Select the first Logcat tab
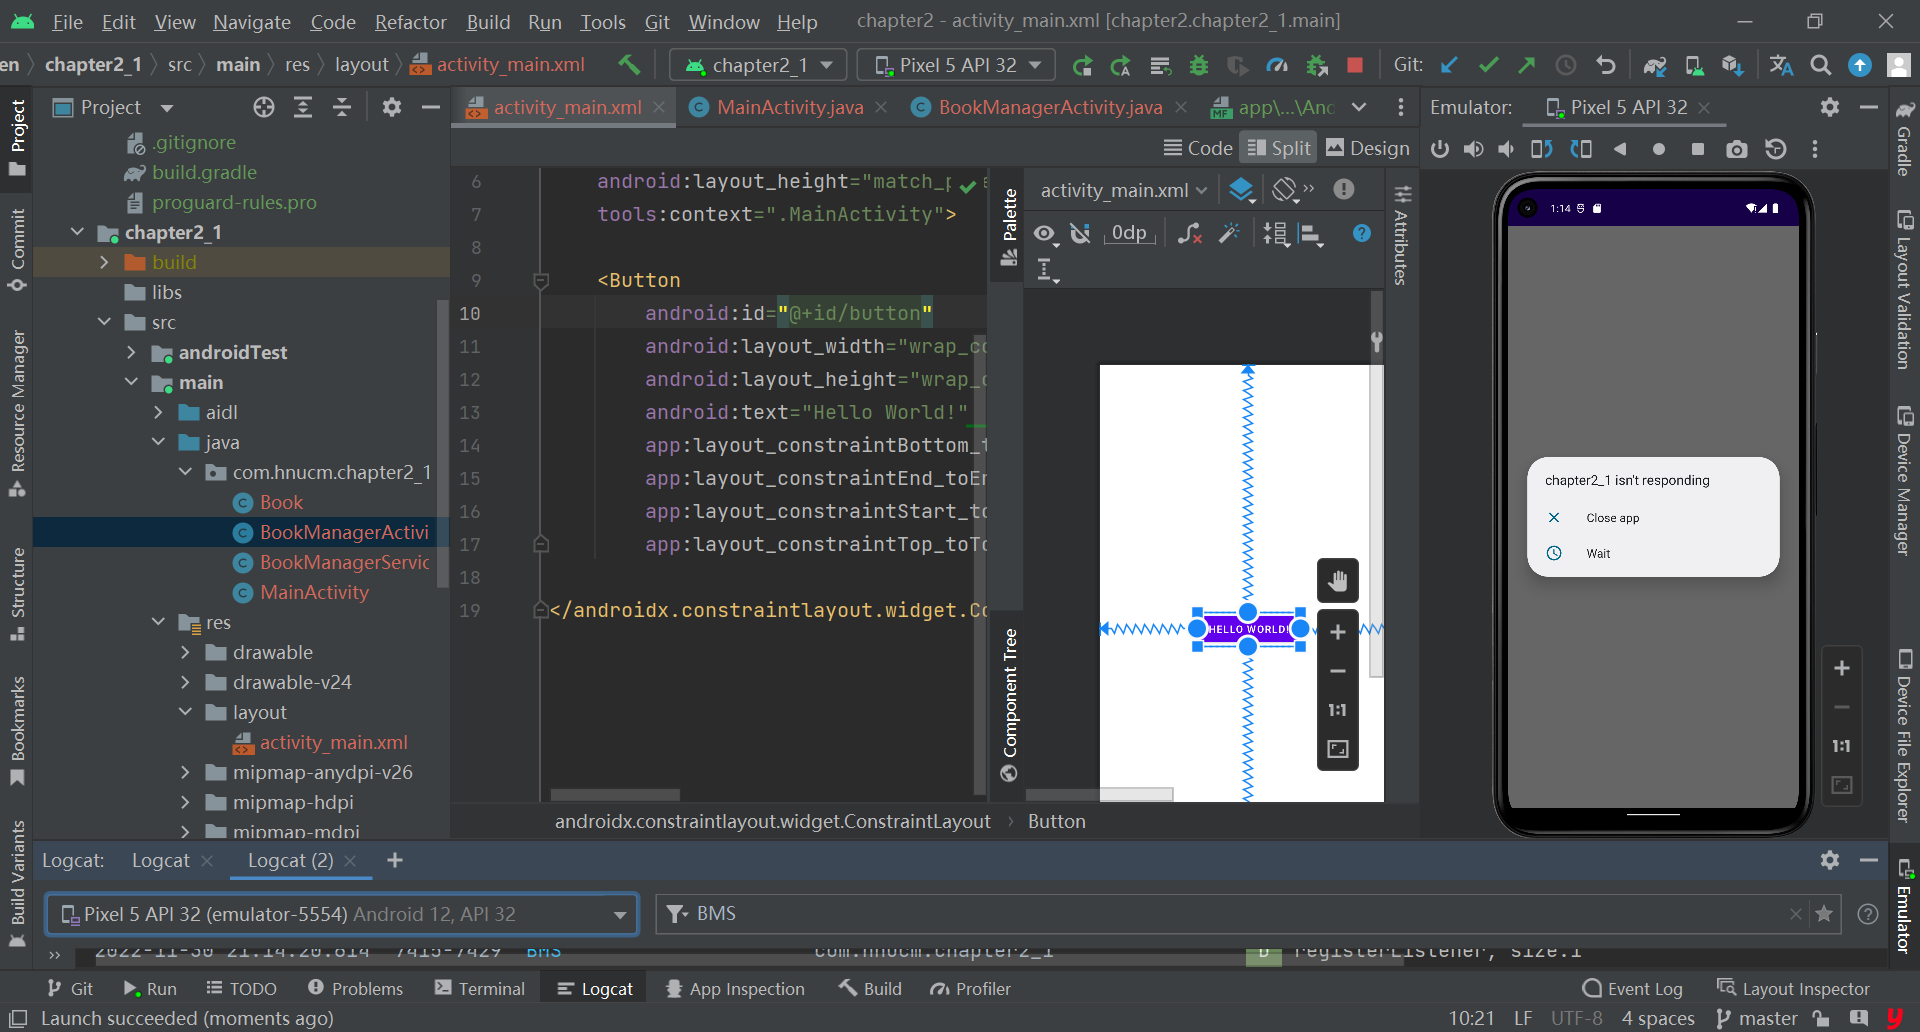This screenshot has height=1032, width=1920. pyautogui.click(x=160, y=860)
